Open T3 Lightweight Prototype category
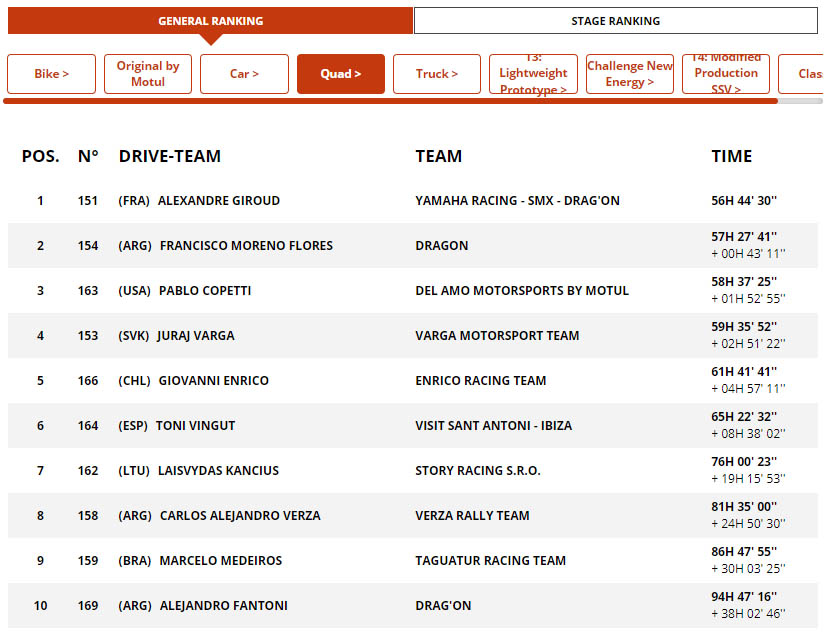 [533, 74]
